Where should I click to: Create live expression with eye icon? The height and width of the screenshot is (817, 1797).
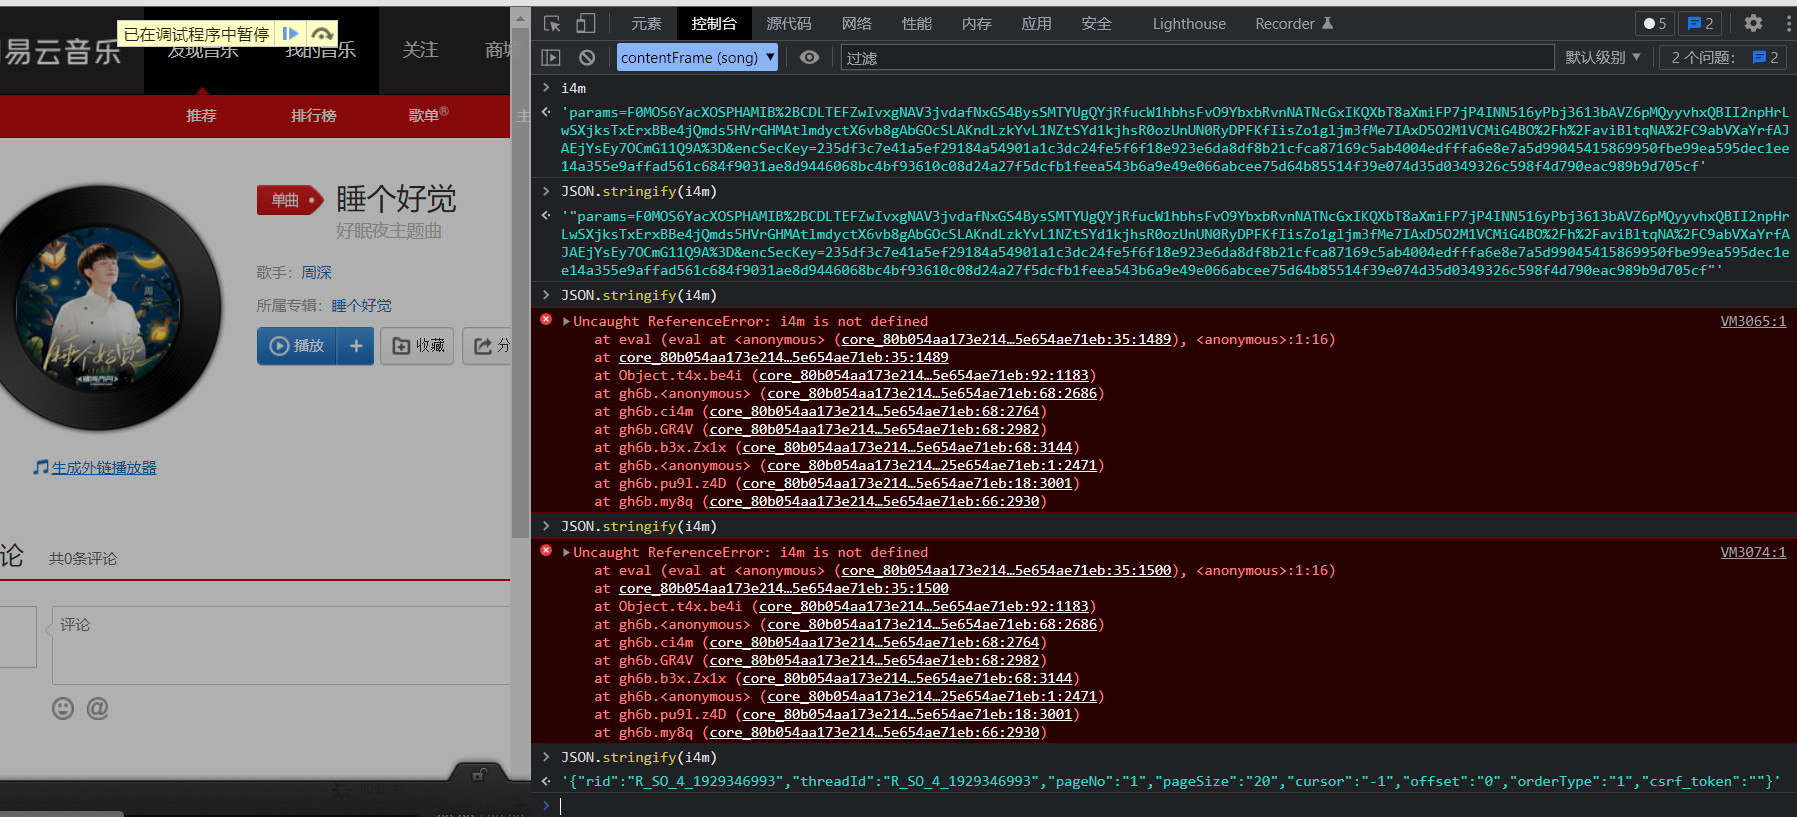pyautogui.click(x=810, y=58)
